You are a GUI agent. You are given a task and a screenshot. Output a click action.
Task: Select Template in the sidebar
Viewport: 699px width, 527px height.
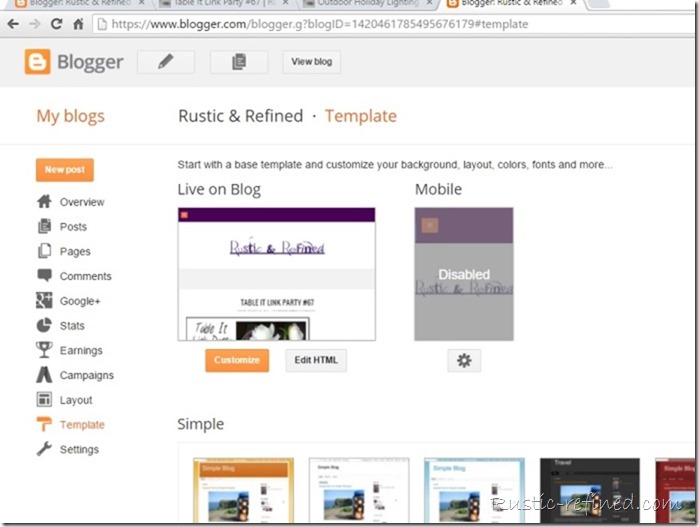pos(82,424)
